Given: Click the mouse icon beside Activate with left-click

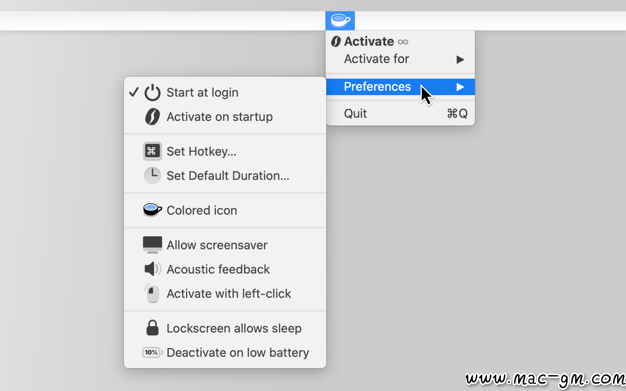Looking at the screenshot, I should [x=152, y=294].
